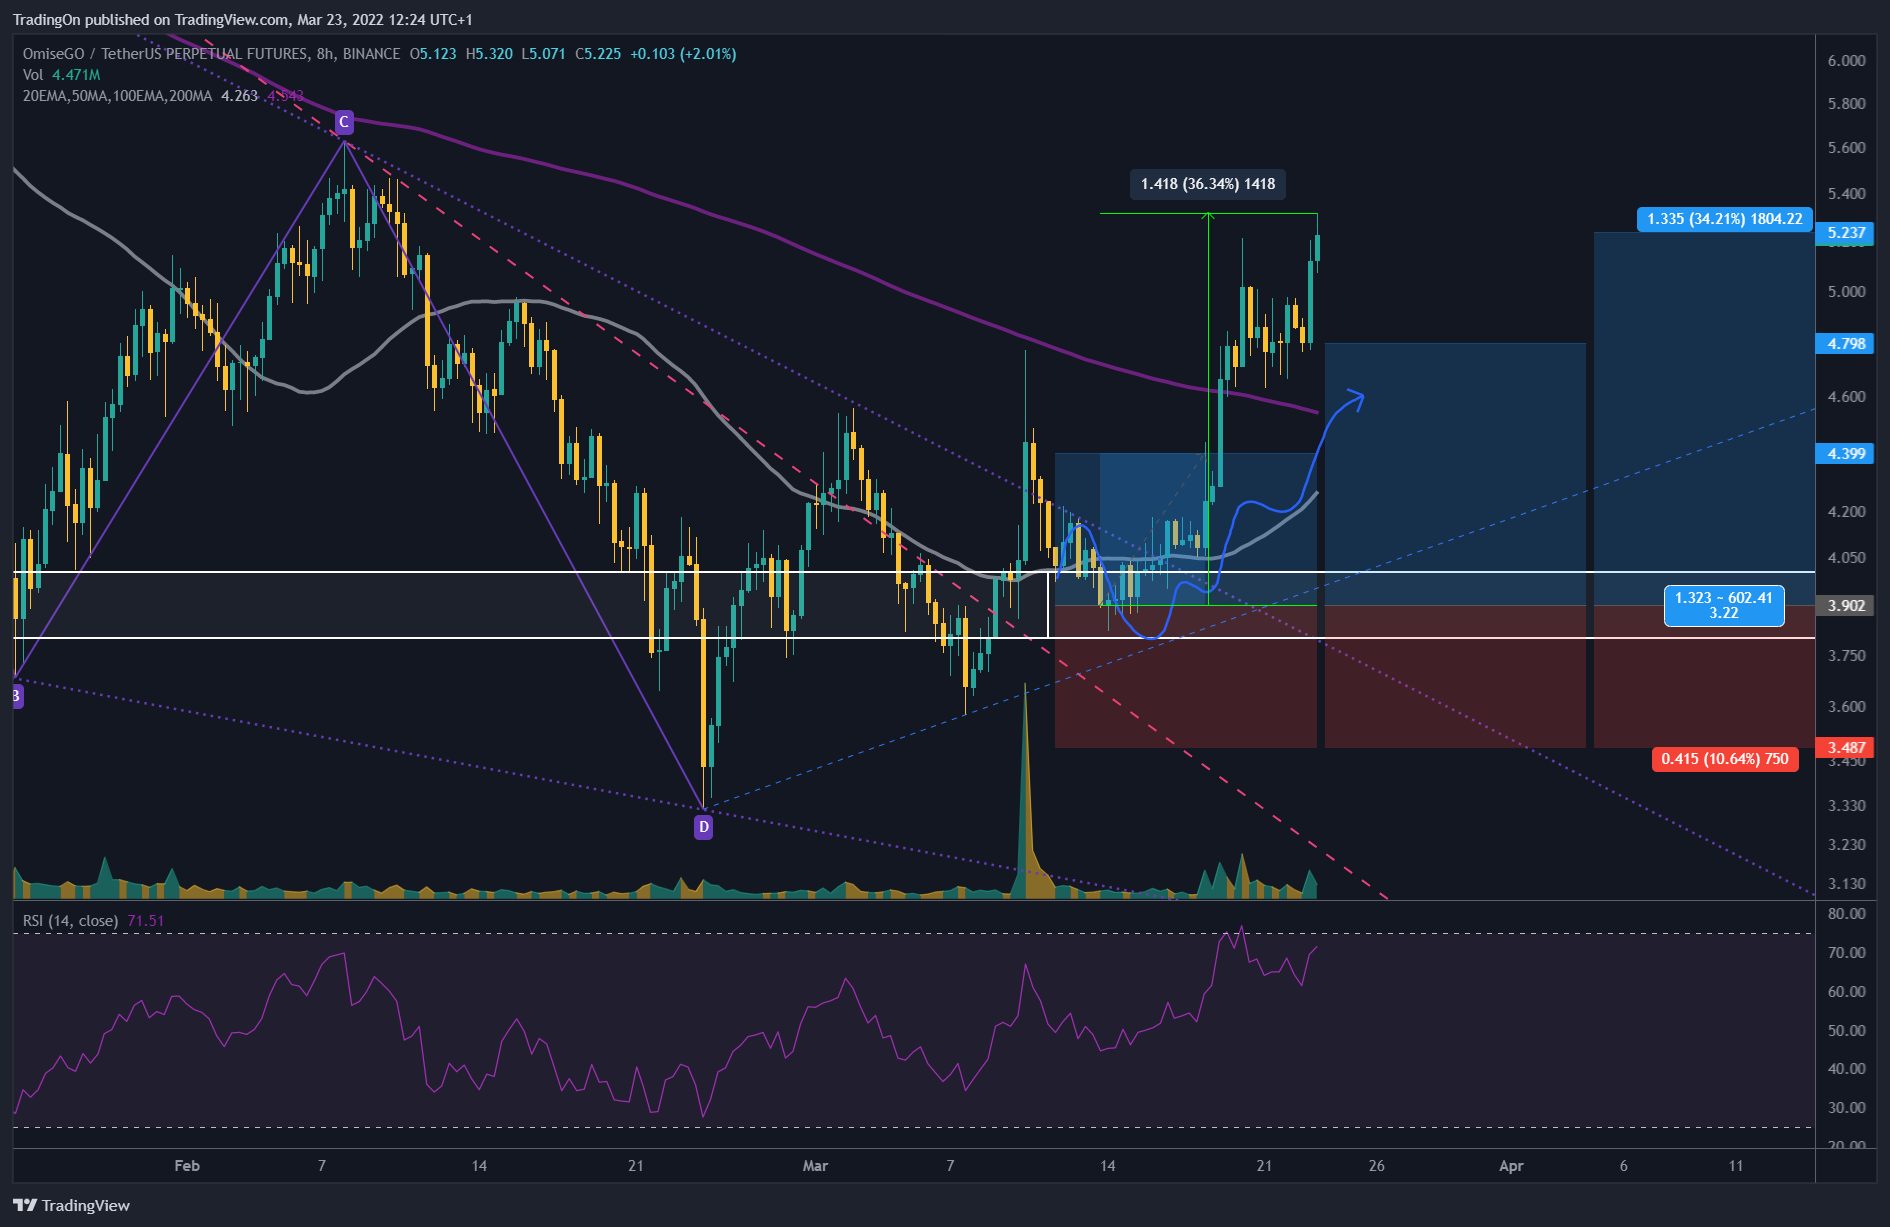Click the Feb date on the time axis
Viewport: 1890px width, 1227px height.
187,1166
